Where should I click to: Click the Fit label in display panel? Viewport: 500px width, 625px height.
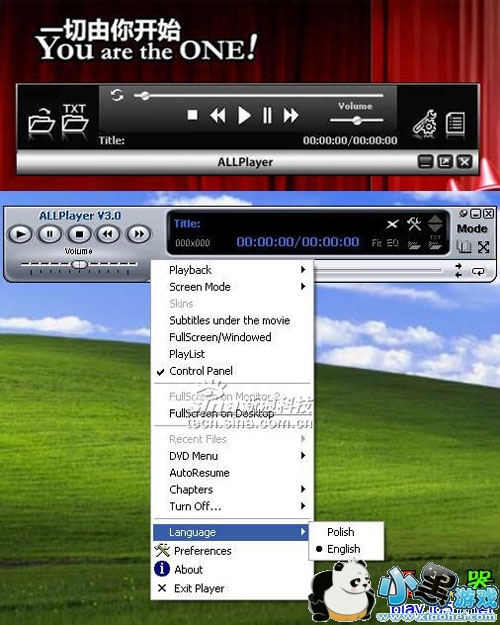point(376,243)
